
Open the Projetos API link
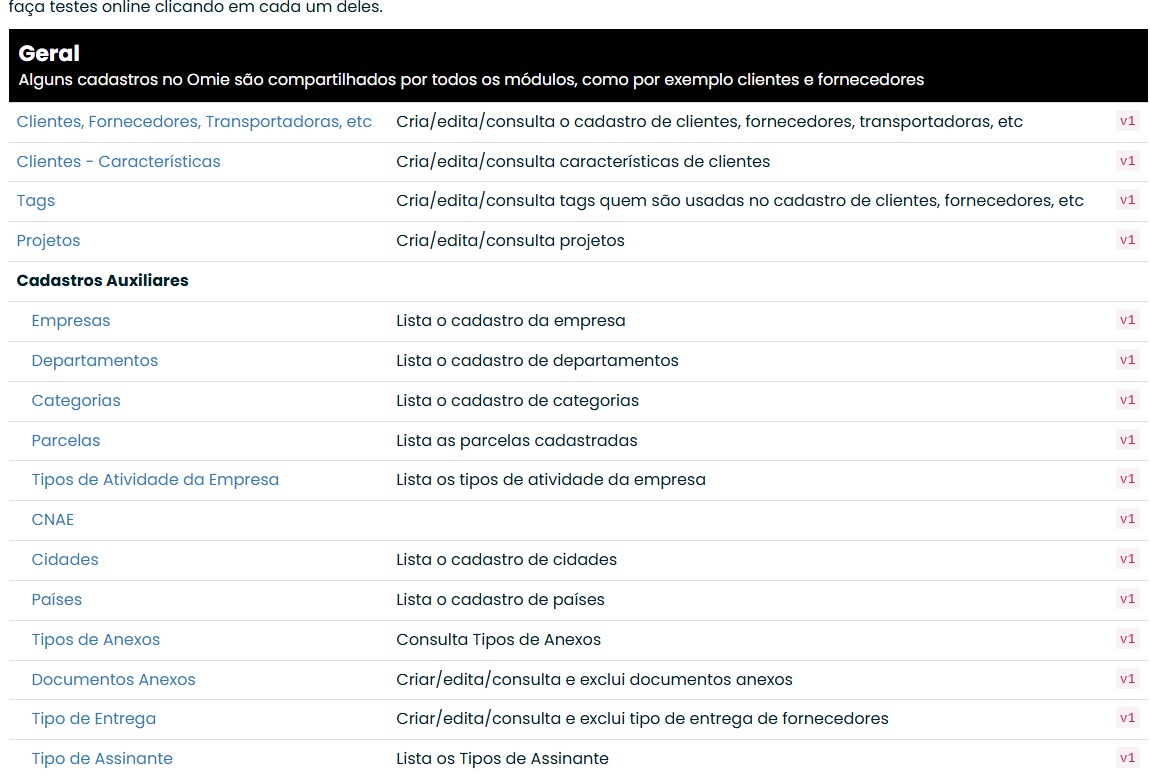[48, 241]
